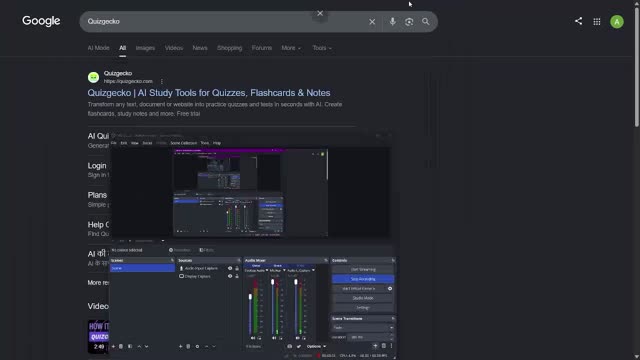
Task: Open the Quizgecko AI Study Tools link
Action: tap(209, 93)
